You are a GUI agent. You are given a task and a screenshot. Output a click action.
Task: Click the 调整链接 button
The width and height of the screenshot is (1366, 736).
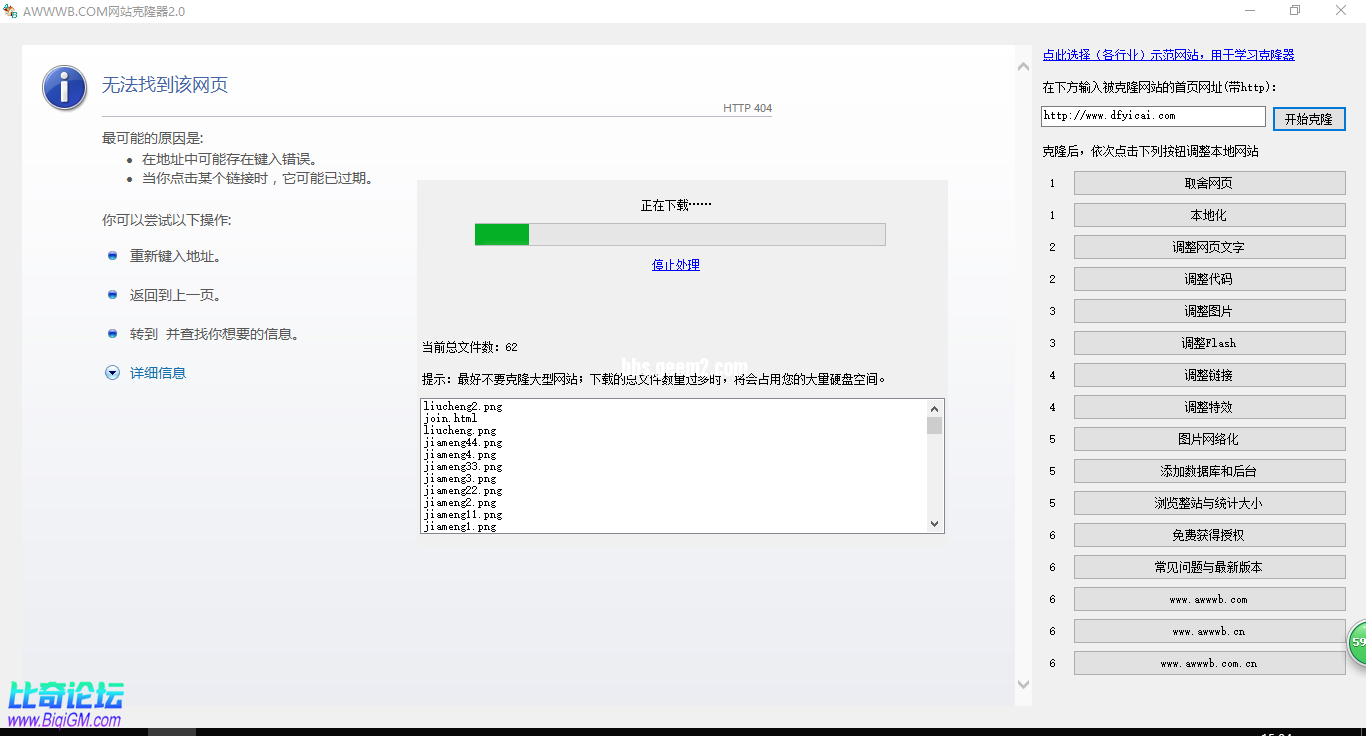[x=1209, y=375]
